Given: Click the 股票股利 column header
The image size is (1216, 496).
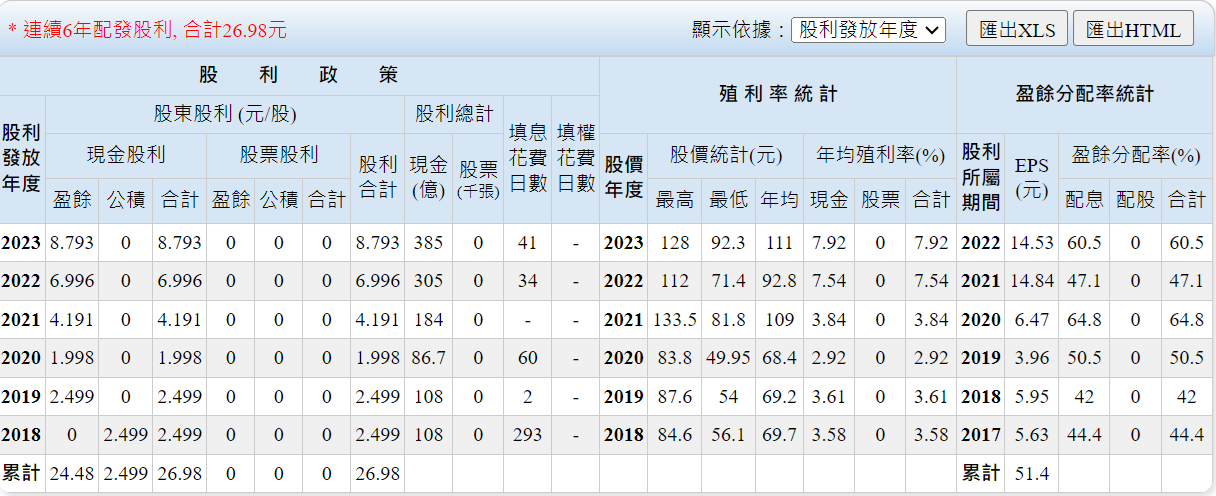Looking at the screenshot, I should coord(278,155).
